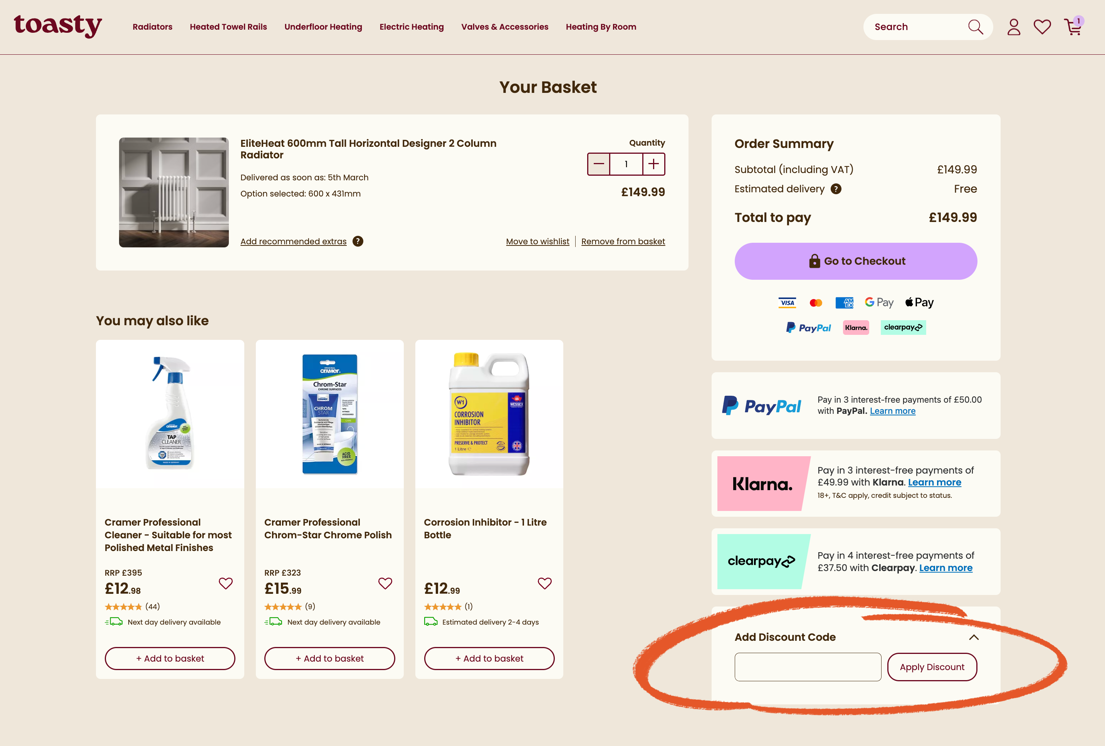Click recommended extras help icon
This screenshot has height=746, width=1105.
(358, 241)
